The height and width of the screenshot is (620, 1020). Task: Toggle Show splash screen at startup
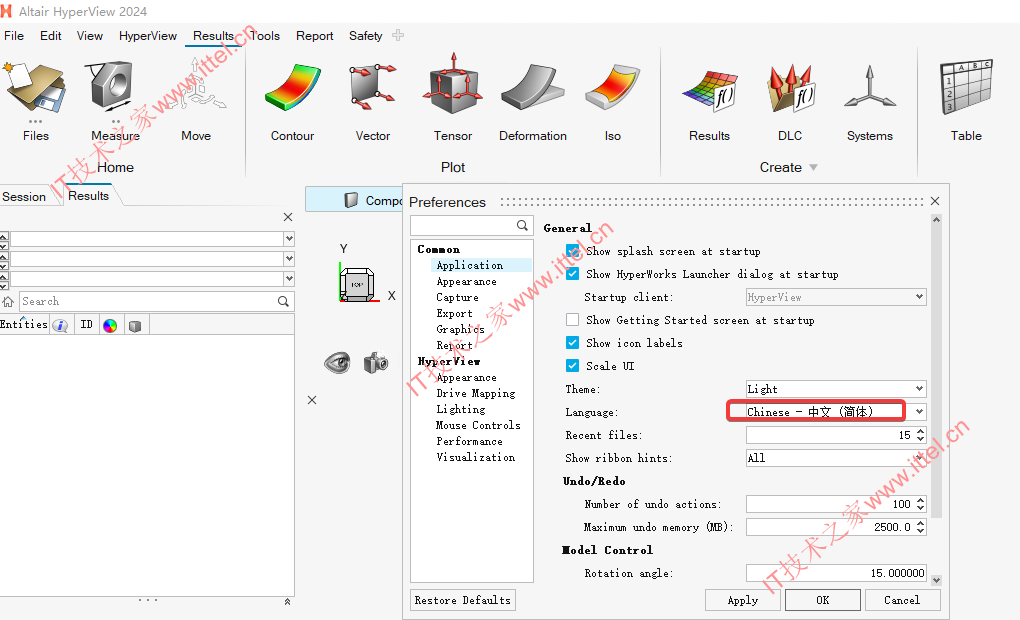(572, 251)
